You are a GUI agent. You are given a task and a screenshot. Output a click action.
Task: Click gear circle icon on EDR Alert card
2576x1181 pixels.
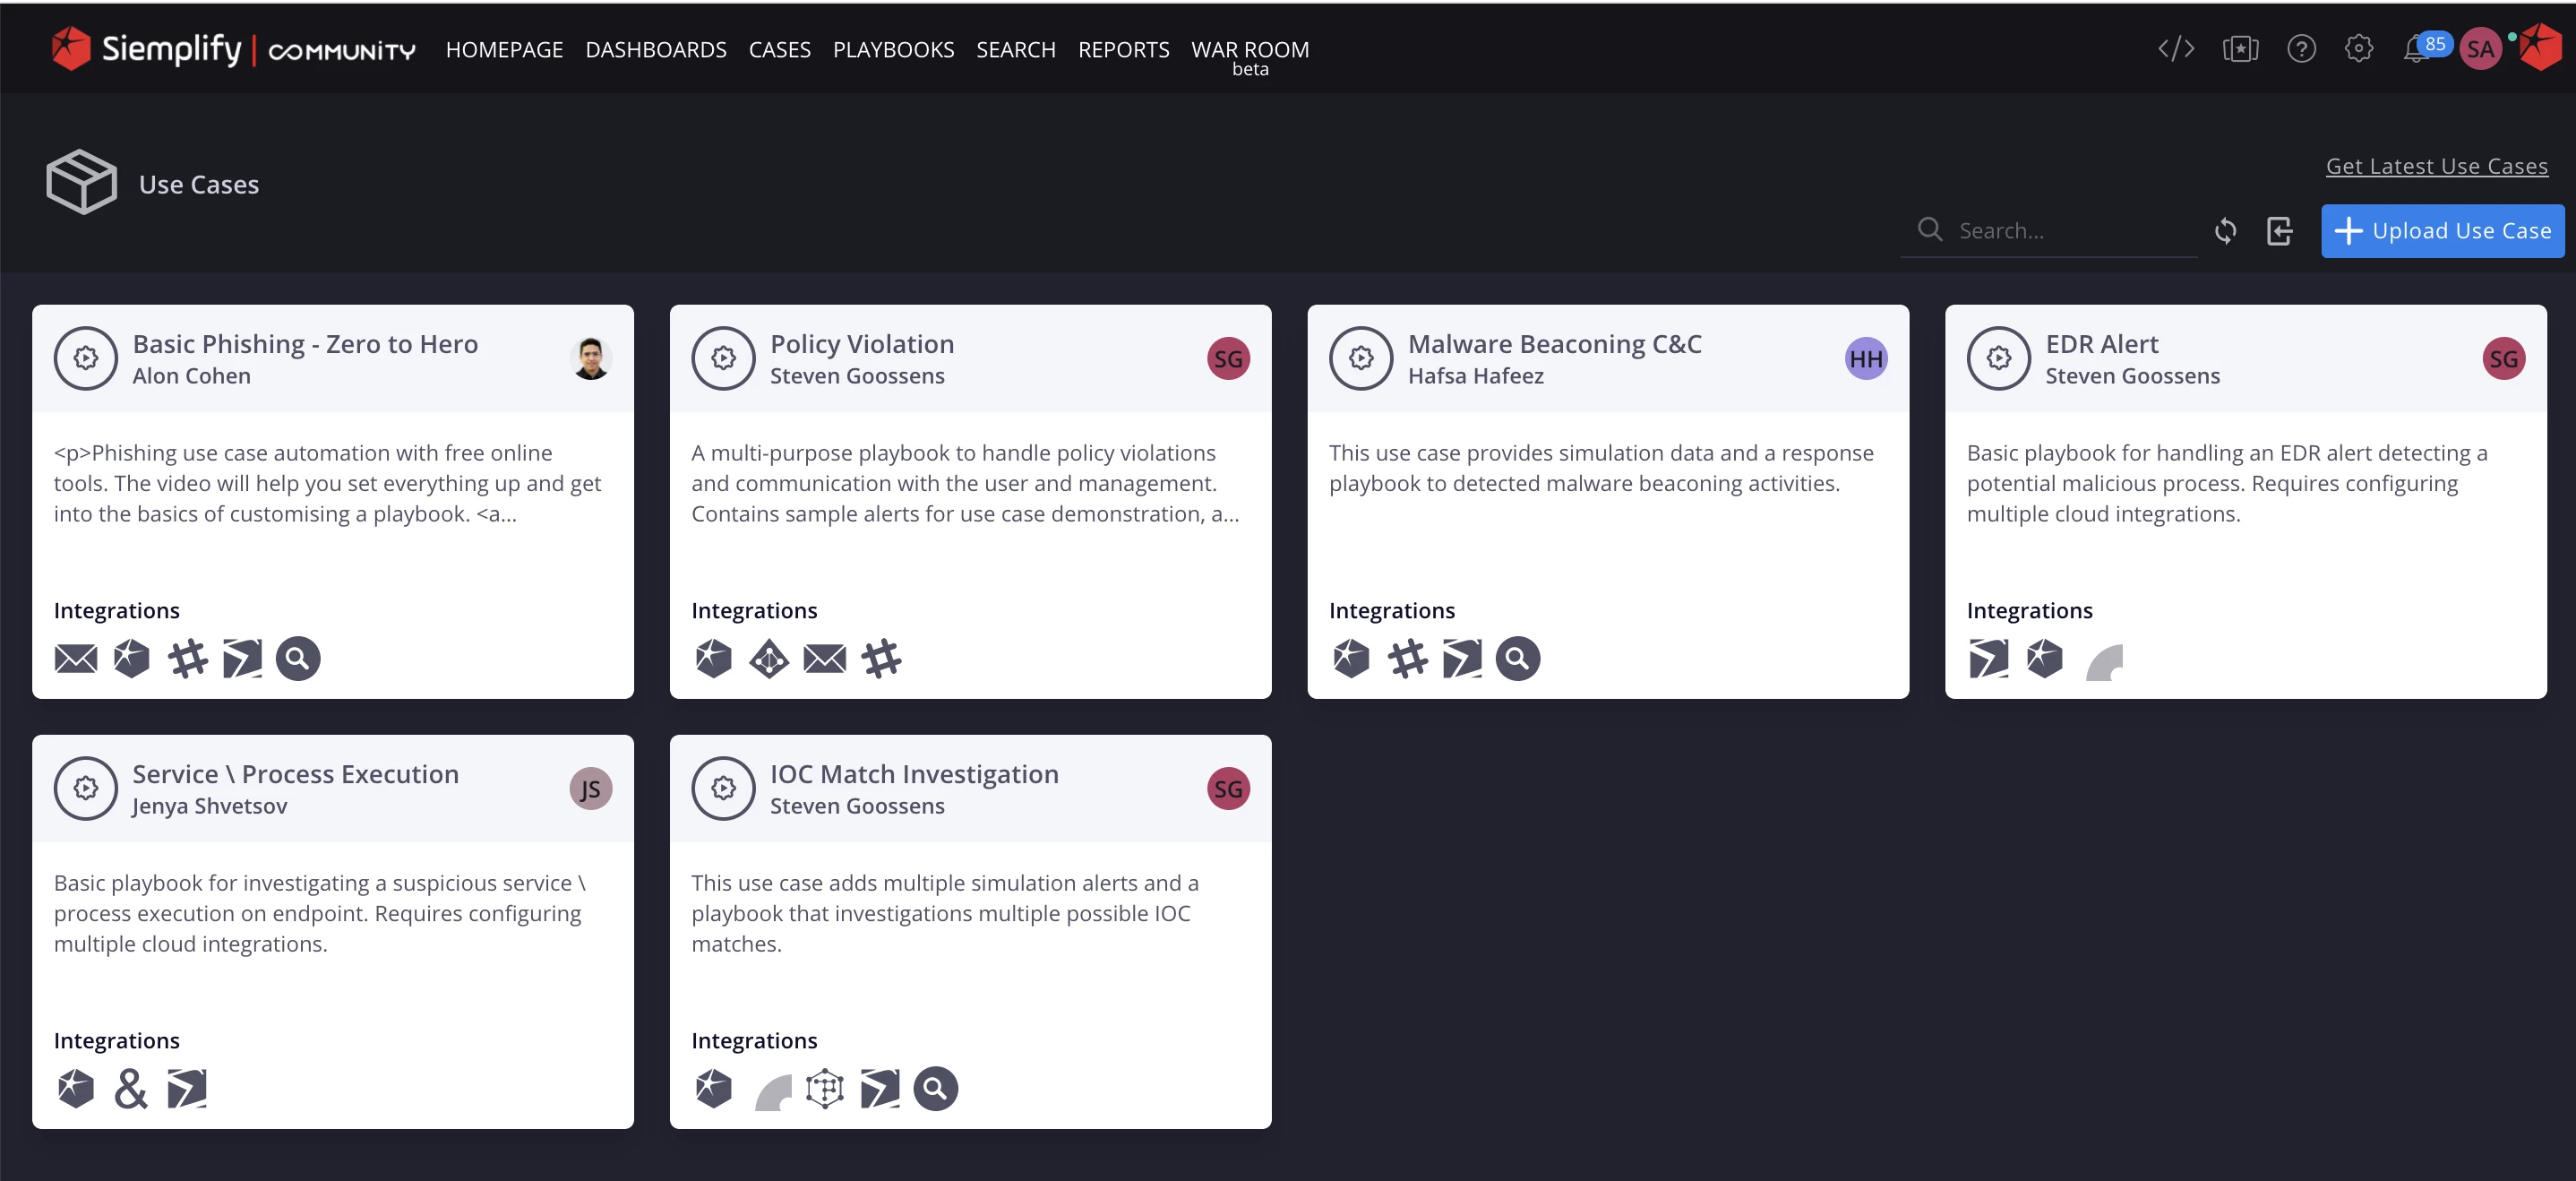(x=1999, y=358)
